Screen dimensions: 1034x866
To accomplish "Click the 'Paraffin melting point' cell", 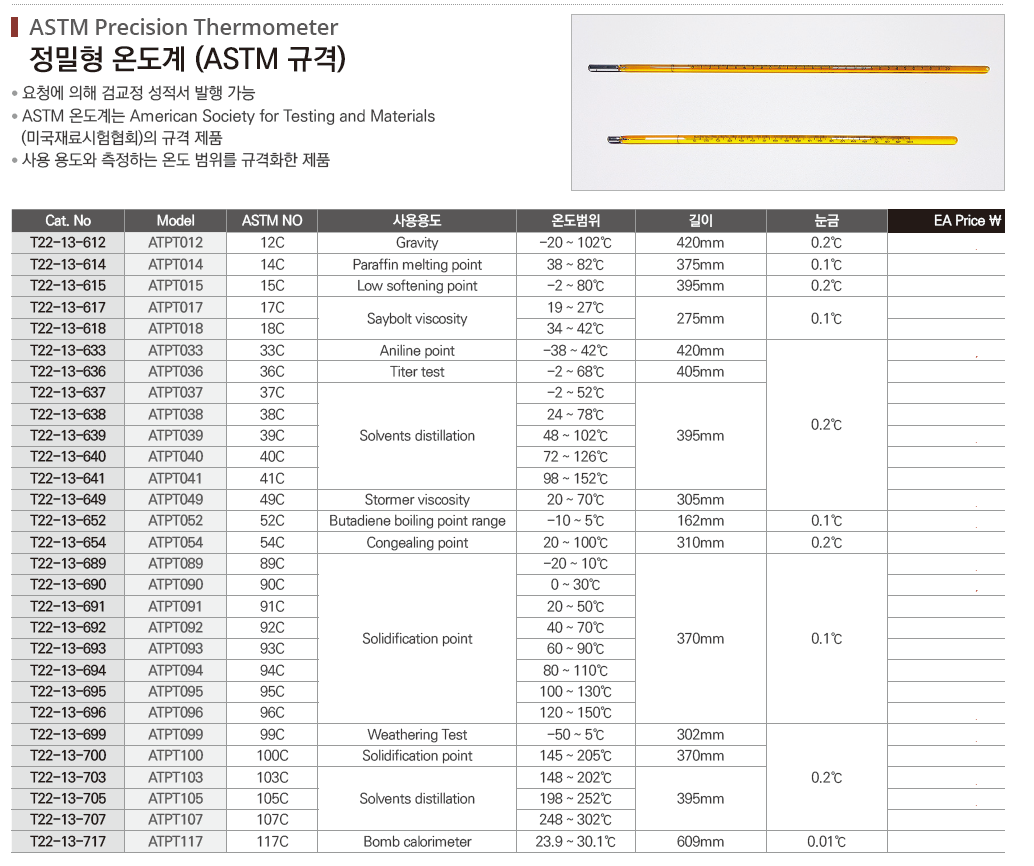I will tap(417, 264).
